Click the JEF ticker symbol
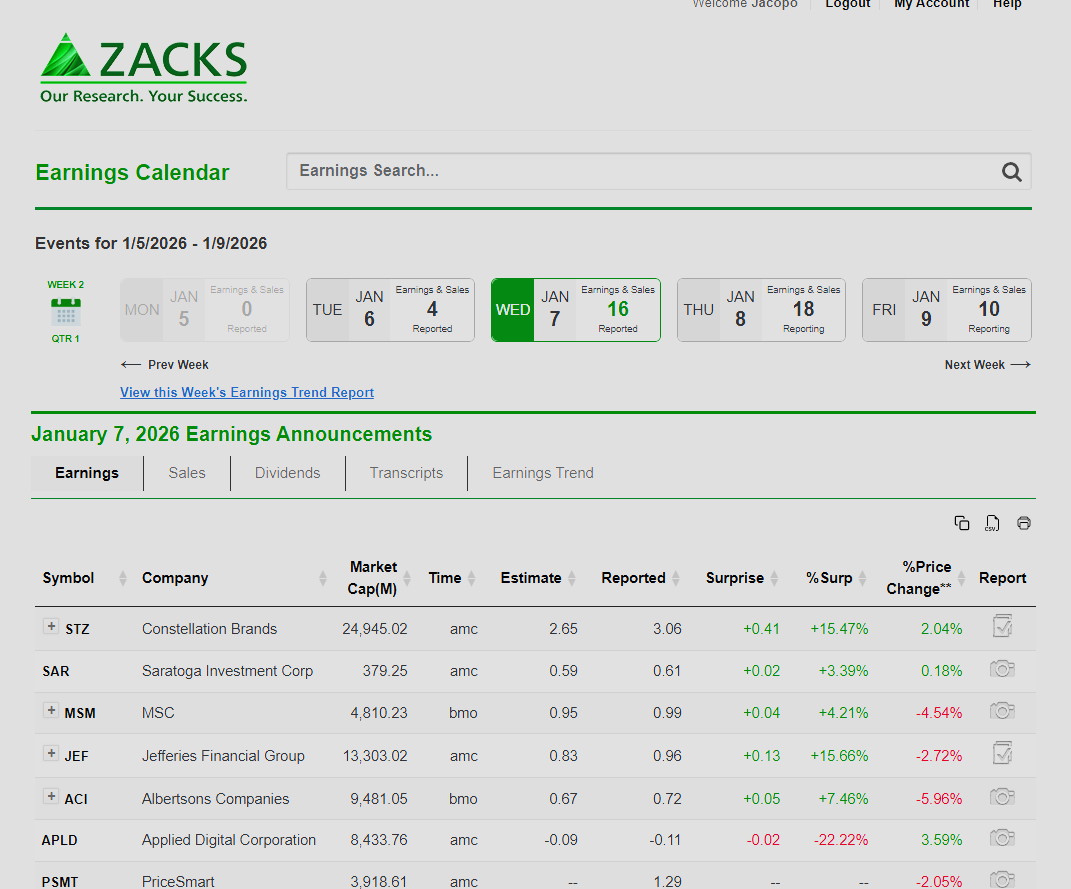The image size is (1071, 889). [x=76, y=757]
